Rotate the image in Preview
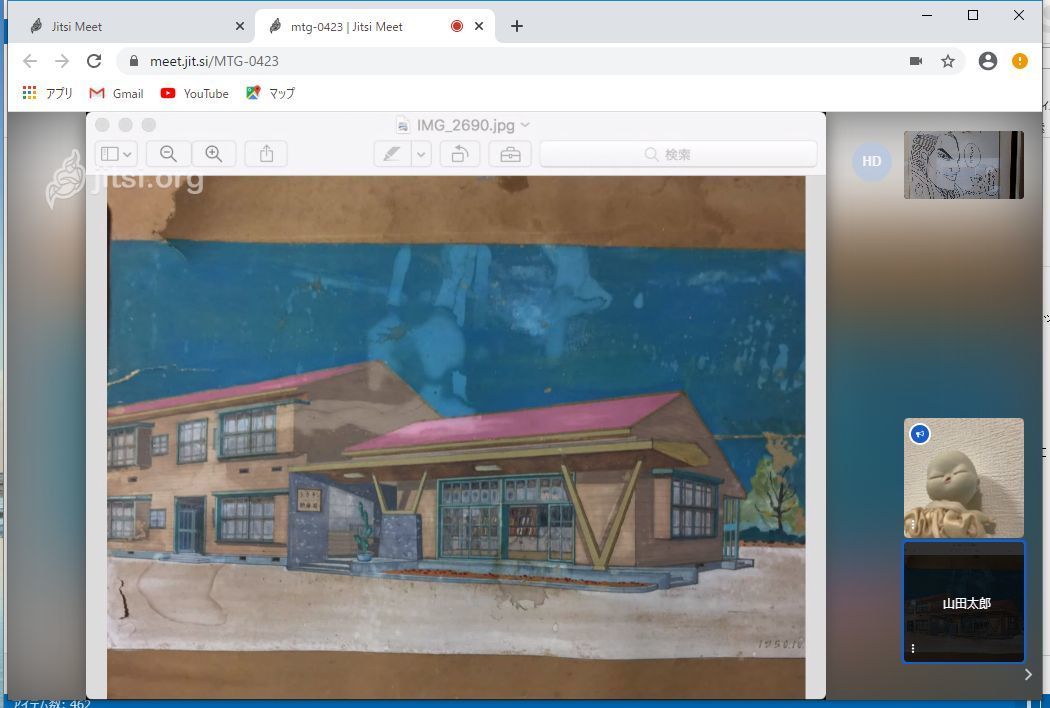Screen dimensions: 1050x708 pyautogui.click(x=459, y=154)
